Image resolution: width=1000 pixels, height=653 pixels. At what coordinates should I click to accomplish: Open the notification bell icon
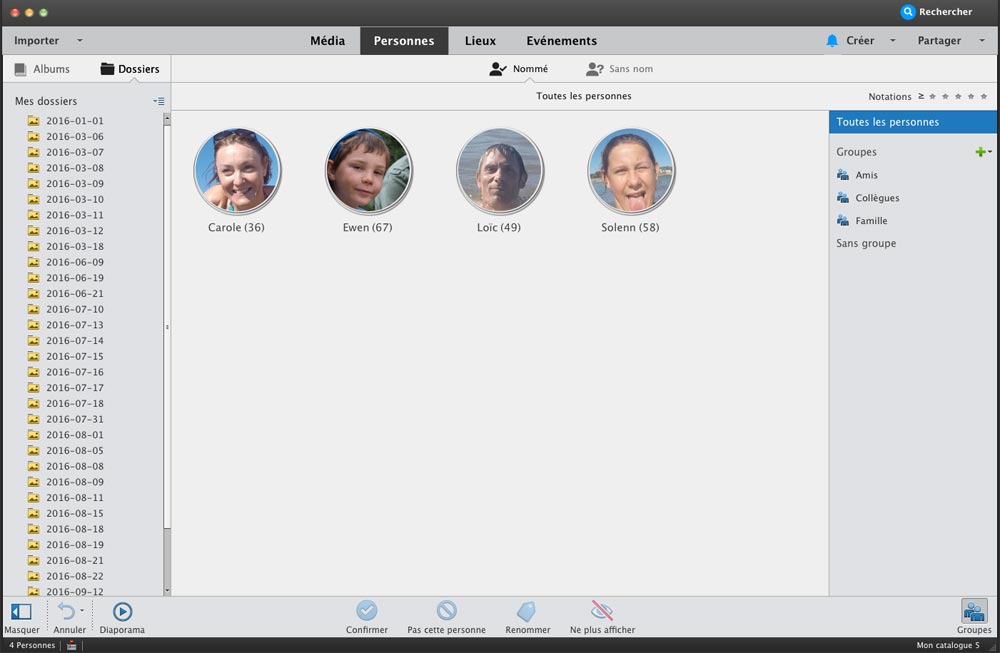(832, 41)
